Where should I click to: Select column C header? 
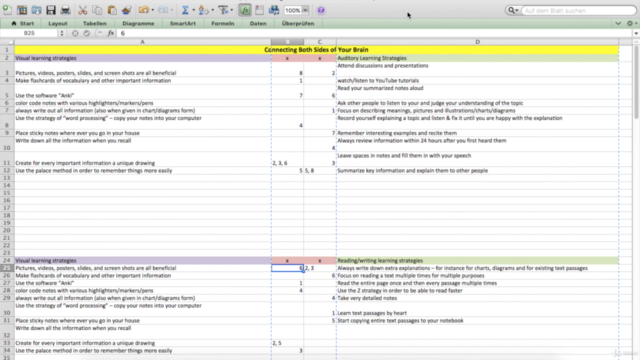coord(320,42)
